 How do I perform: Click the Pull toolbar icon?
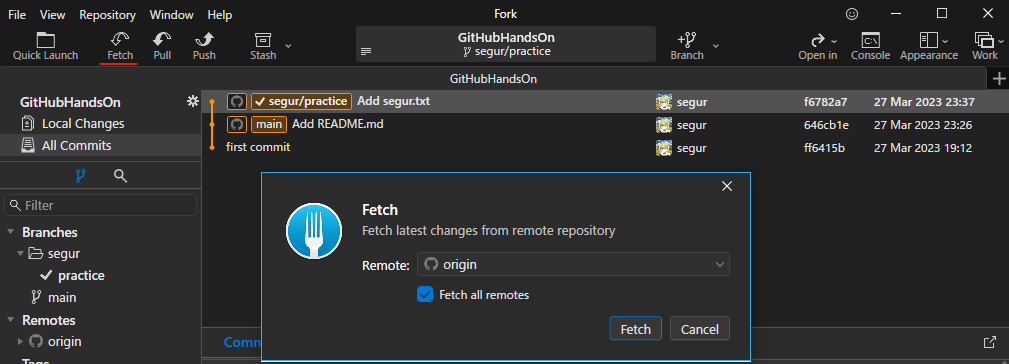(x=162, y=46)
